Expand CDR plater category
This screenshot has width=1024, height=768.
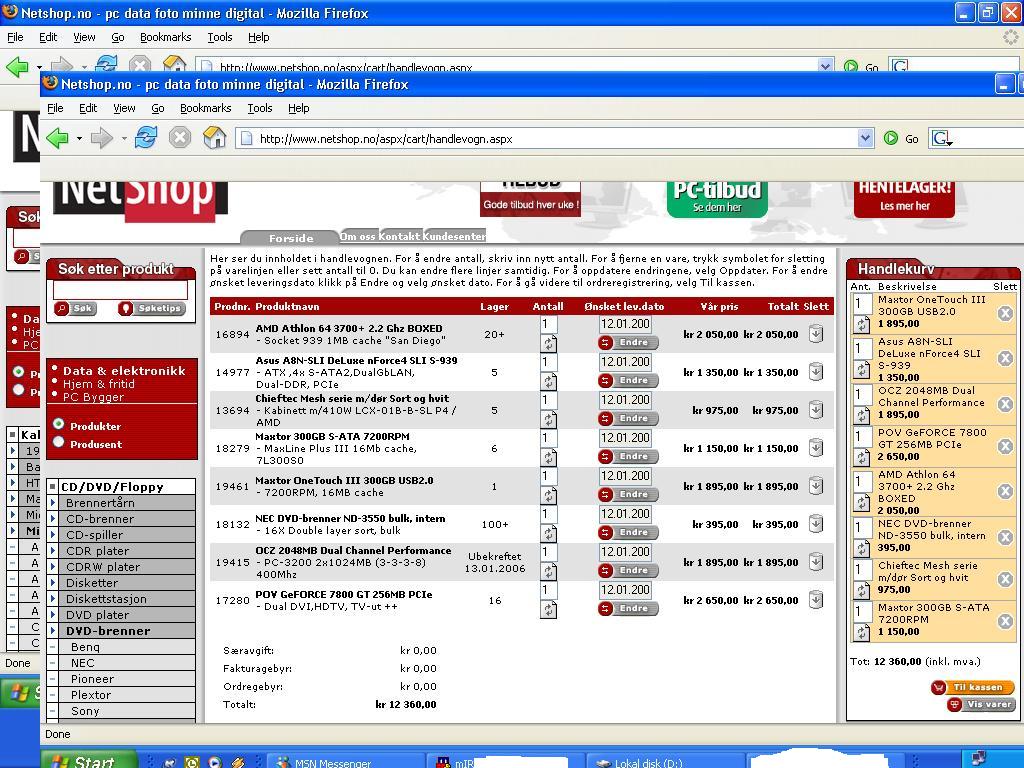coord(53,551)
